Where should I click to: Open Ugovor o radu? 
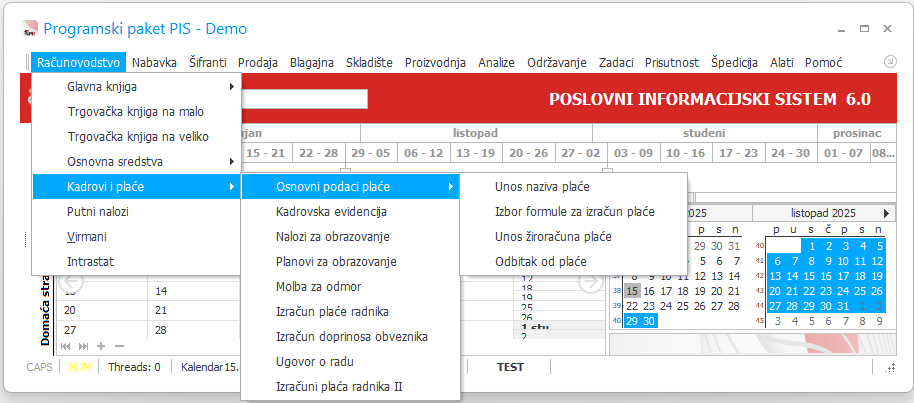coord(350,362)
